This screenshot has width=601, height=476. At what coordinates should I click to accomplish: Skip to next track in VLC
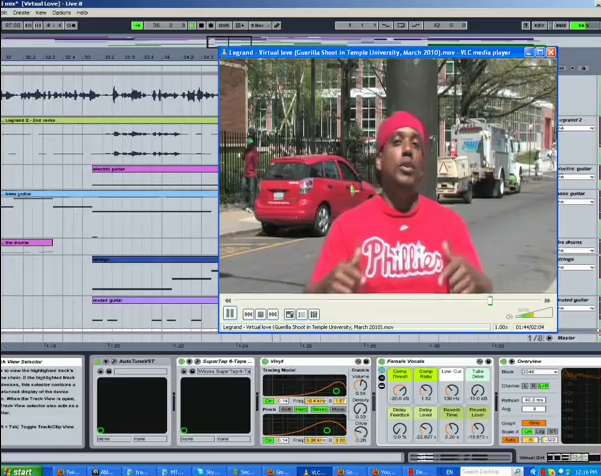pos(273,314)
